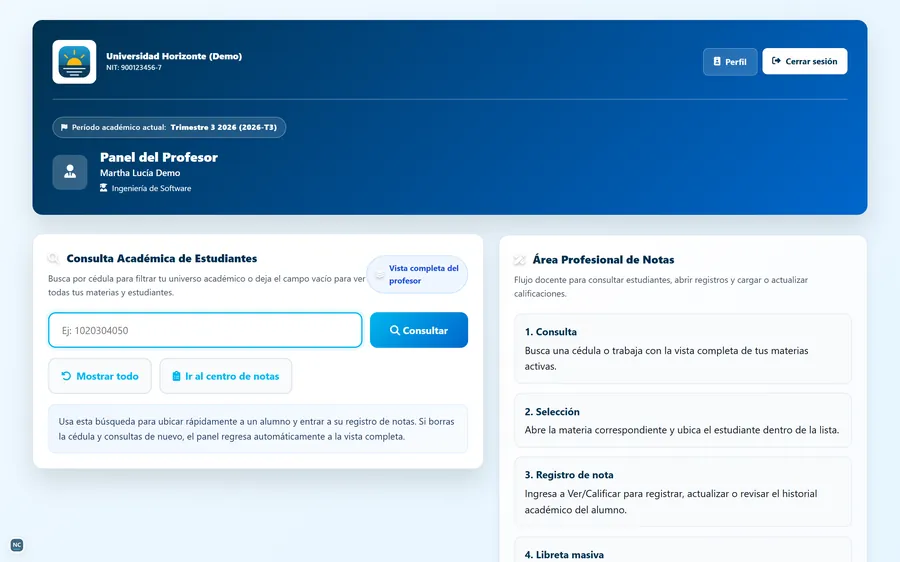Click the name Martha Lucía Demo
This screenshot has width=900, height=562.
point(140,173)
